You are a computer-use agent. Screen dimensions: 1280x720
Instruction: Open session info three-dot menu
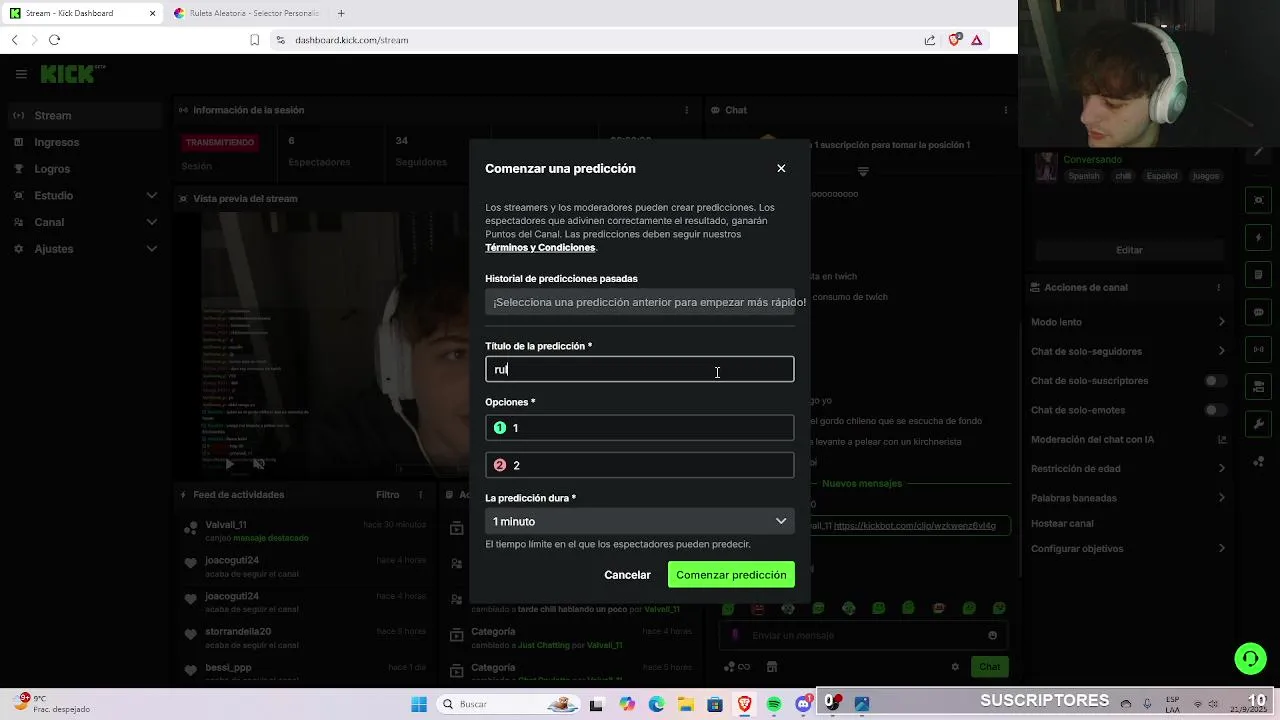(x=686, y=110)
